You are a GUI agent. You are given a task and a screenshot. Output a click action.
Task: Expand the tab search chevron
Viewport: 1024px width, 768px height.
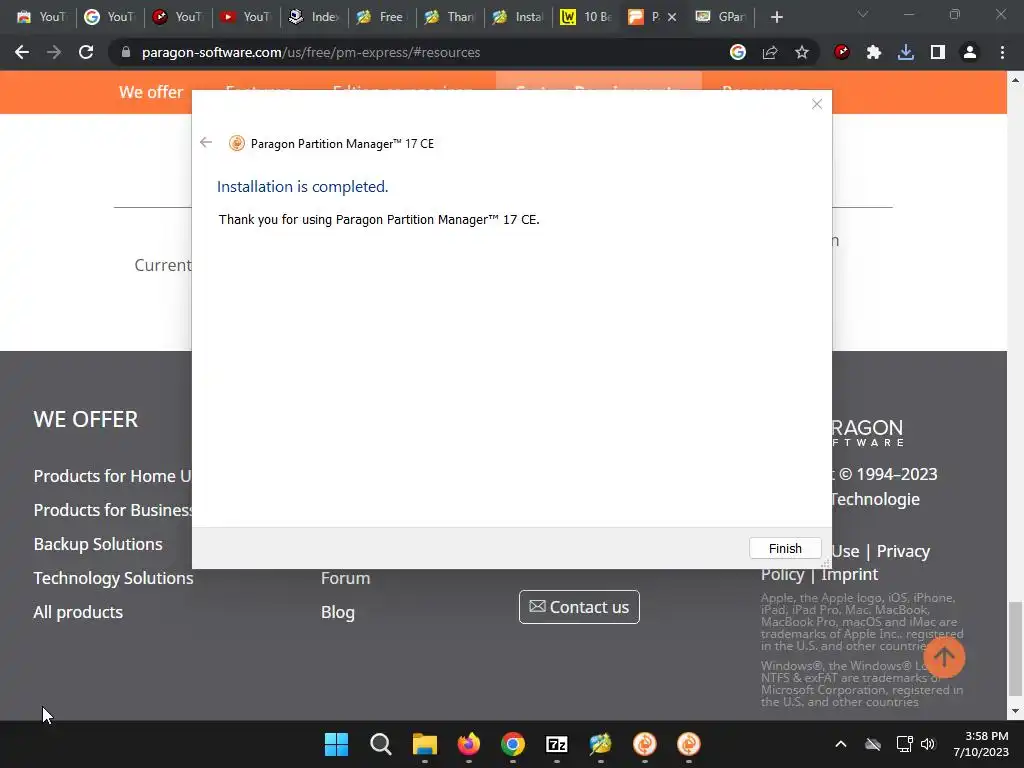[863, 14]
